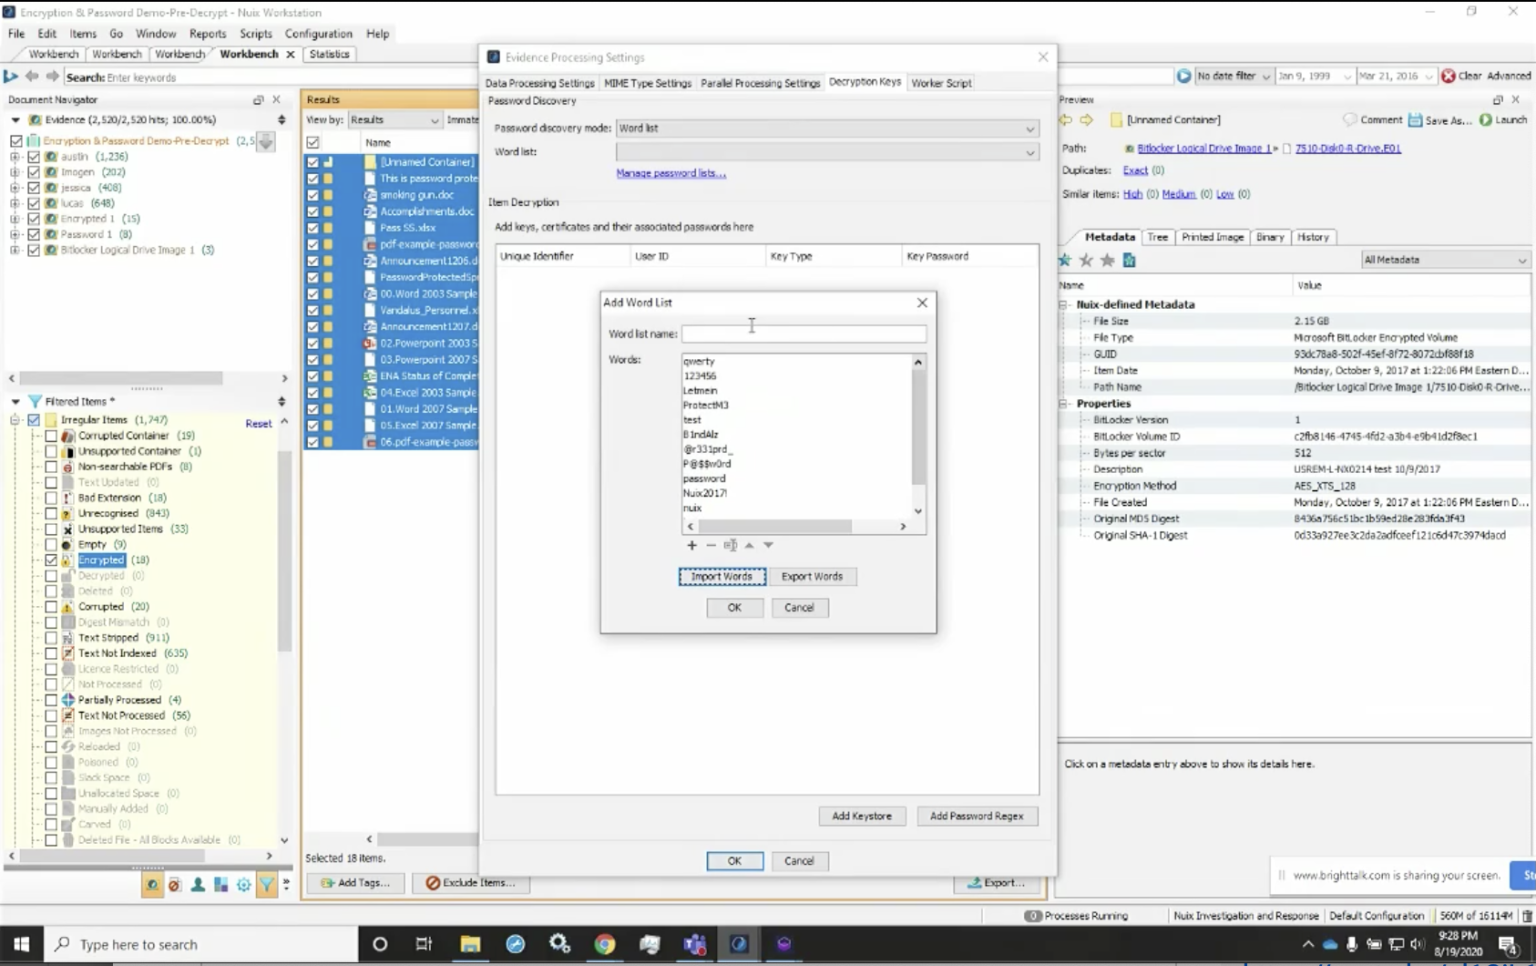Click the settings gear icon below the navigator
Viewport: 1536px width, 966px height.
(243, 884)
